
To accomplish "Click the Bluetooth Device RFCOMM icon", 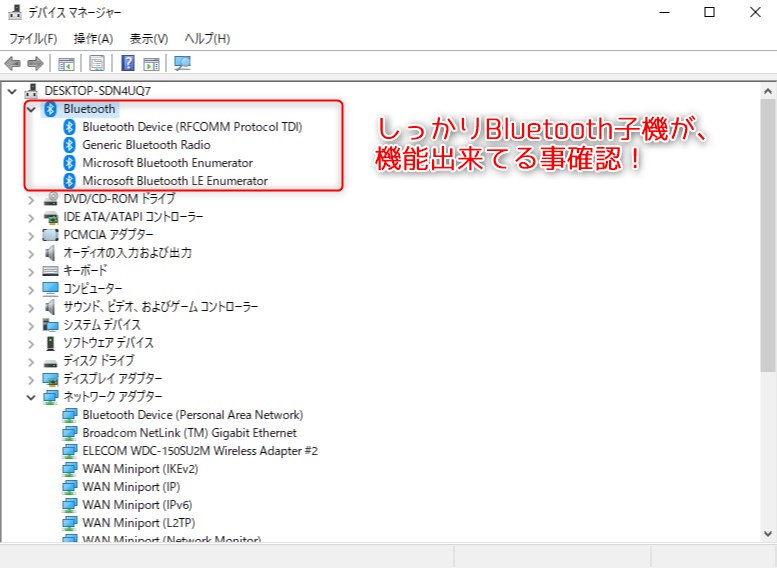I will pos(69,127).
